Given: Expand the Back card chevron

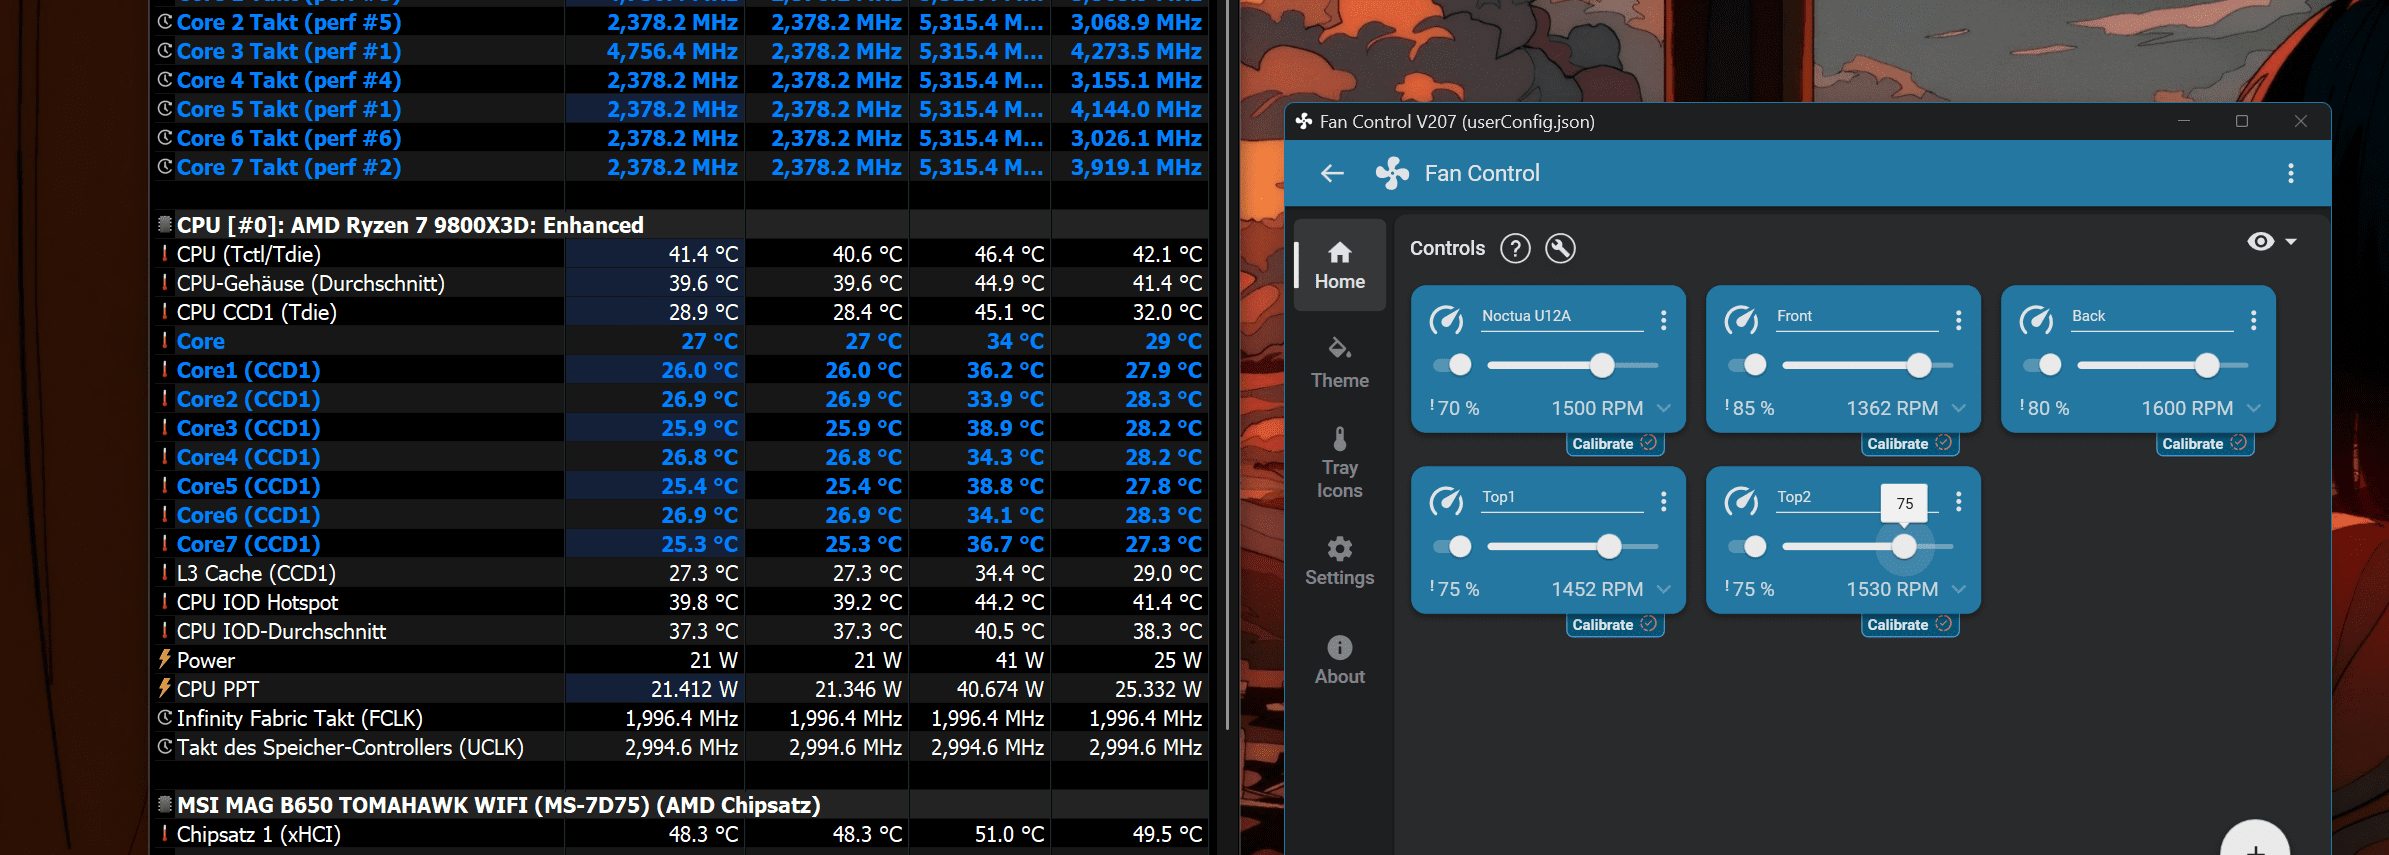Looking at the screenshot, I should [x=2254, y=408].
